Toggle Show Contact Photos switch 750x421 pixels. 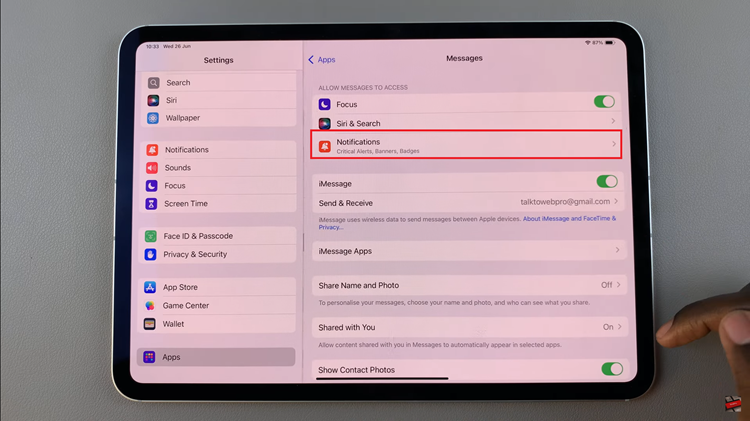coord(612,369)
